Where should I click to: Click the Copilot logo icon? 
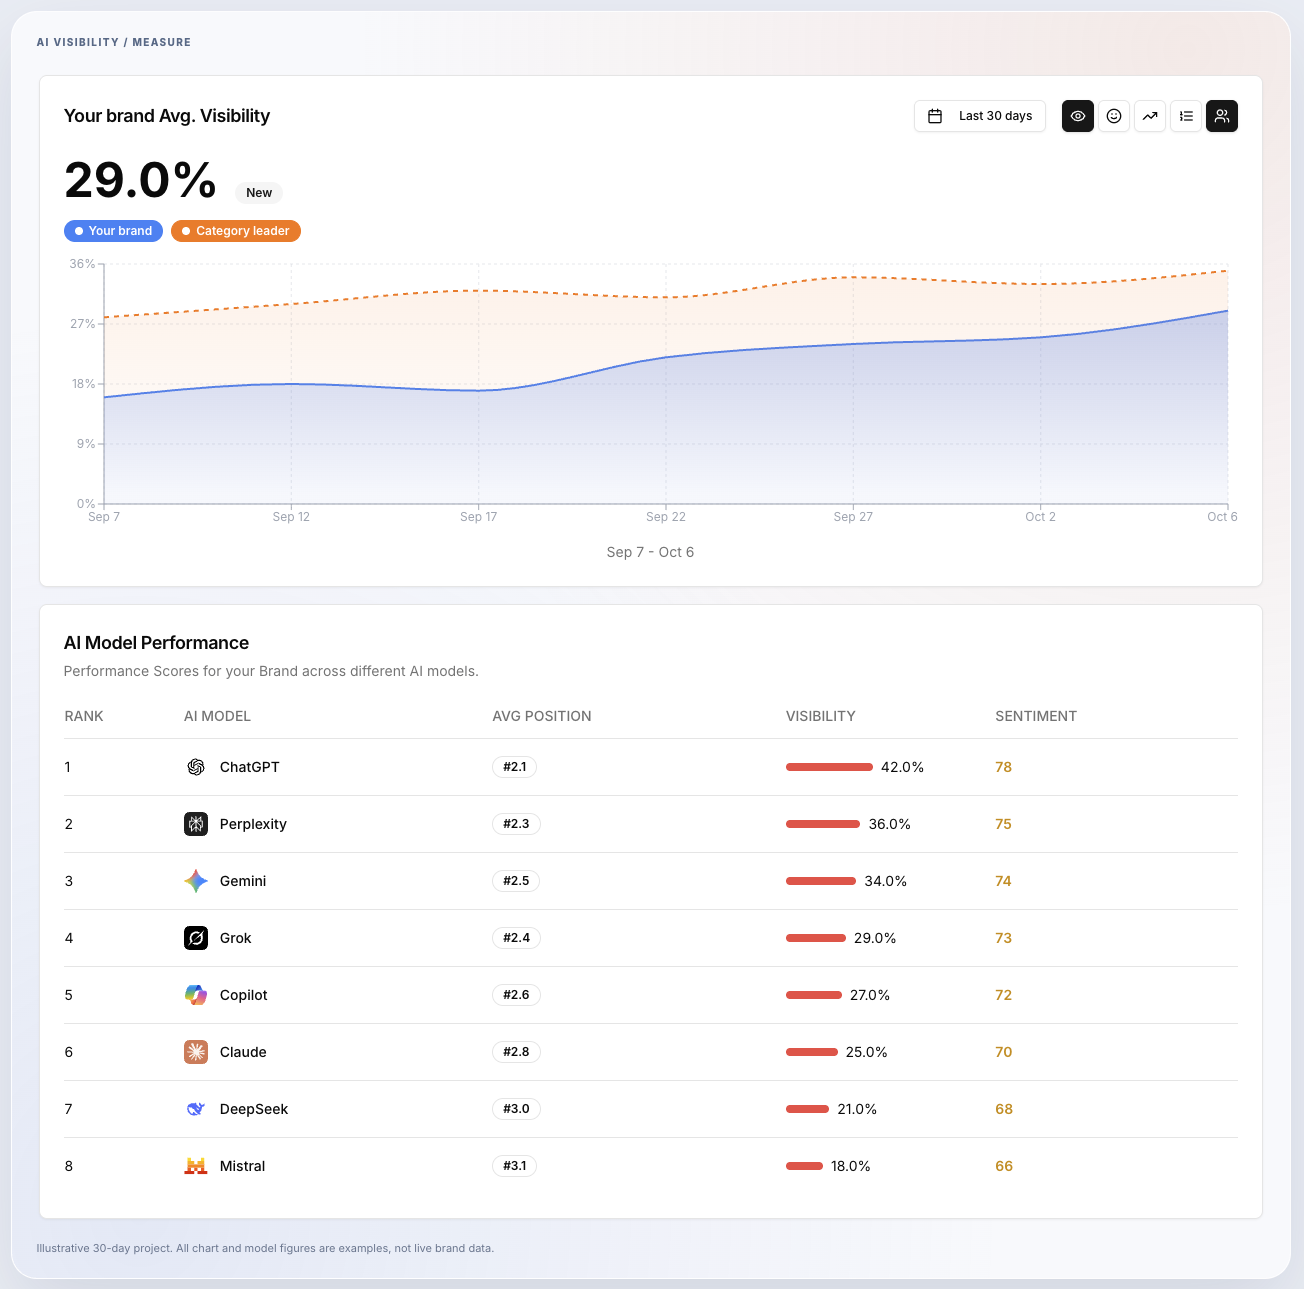click(x=196, y=995)
